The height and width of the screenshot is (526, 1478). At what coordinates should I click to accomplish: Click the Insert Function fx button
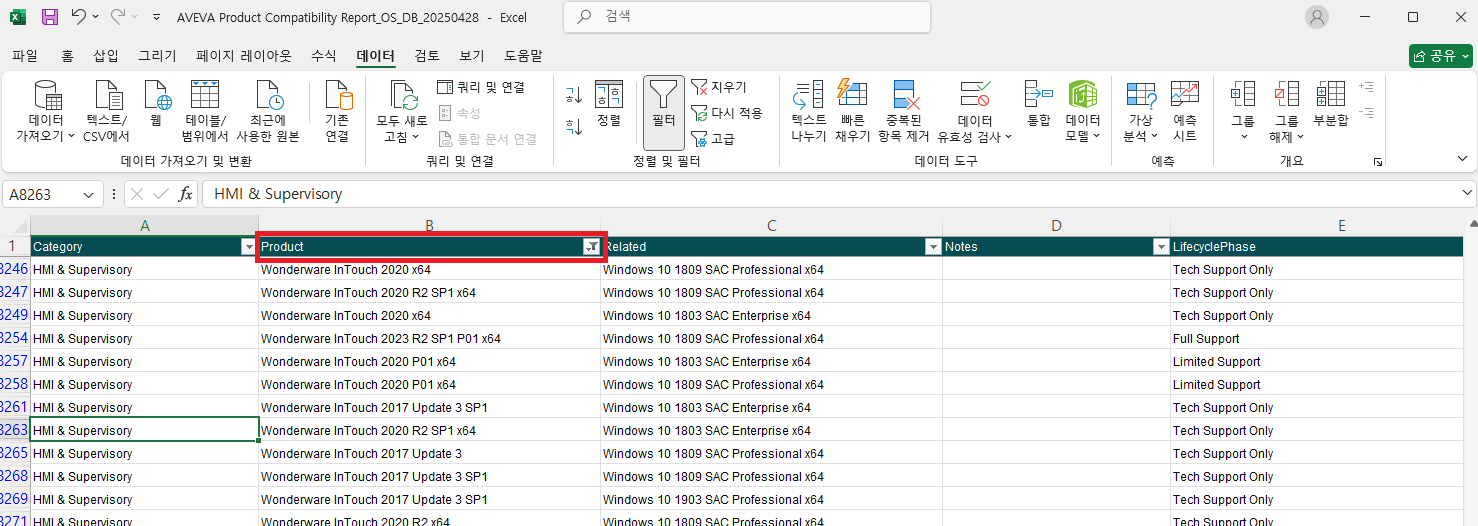tap(185, 194)
